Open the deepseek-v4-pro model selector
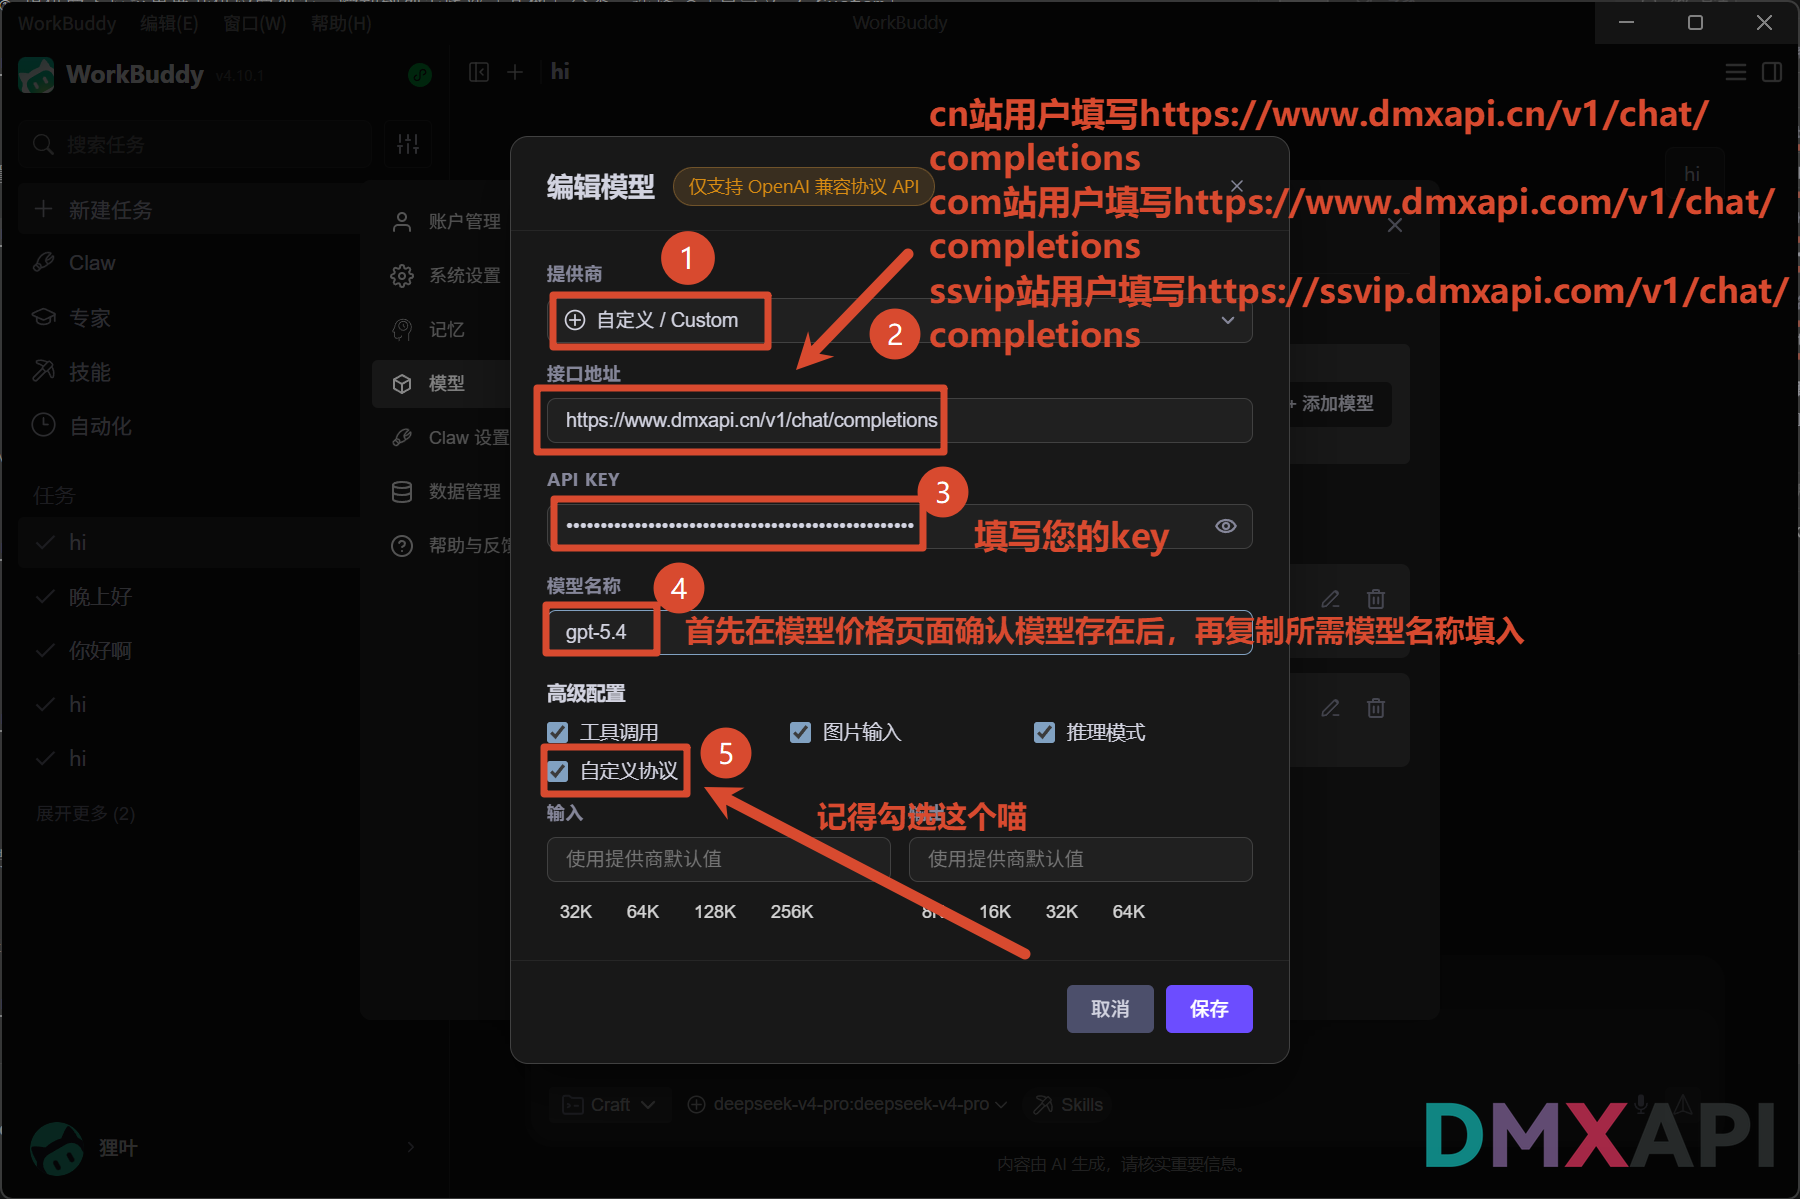Viewport: 1800px width, 1199px height. pyautogui.click(x=848, y=1104)
